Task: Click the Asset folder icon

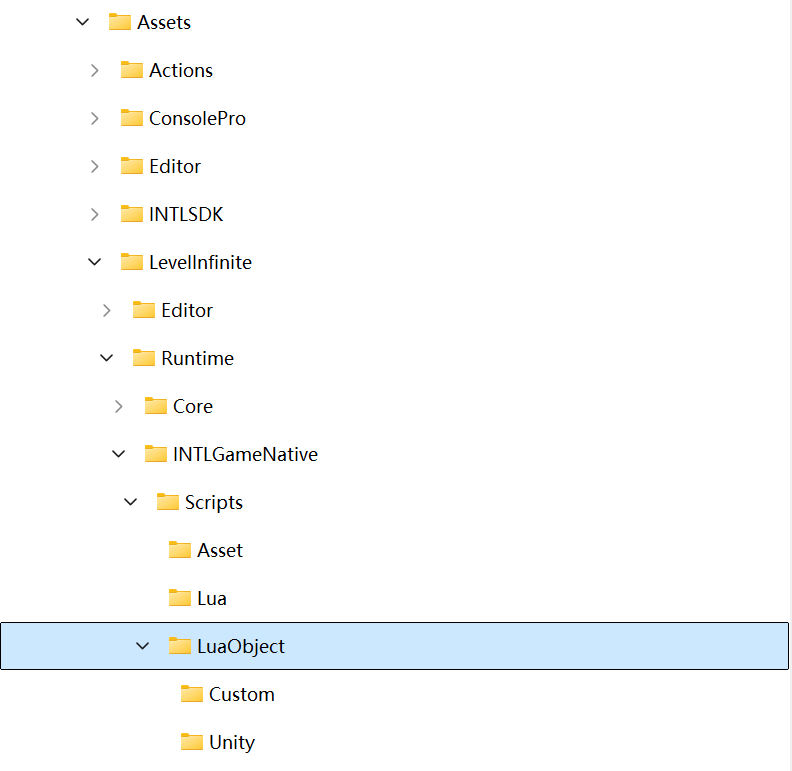Action: pos(180,550)
